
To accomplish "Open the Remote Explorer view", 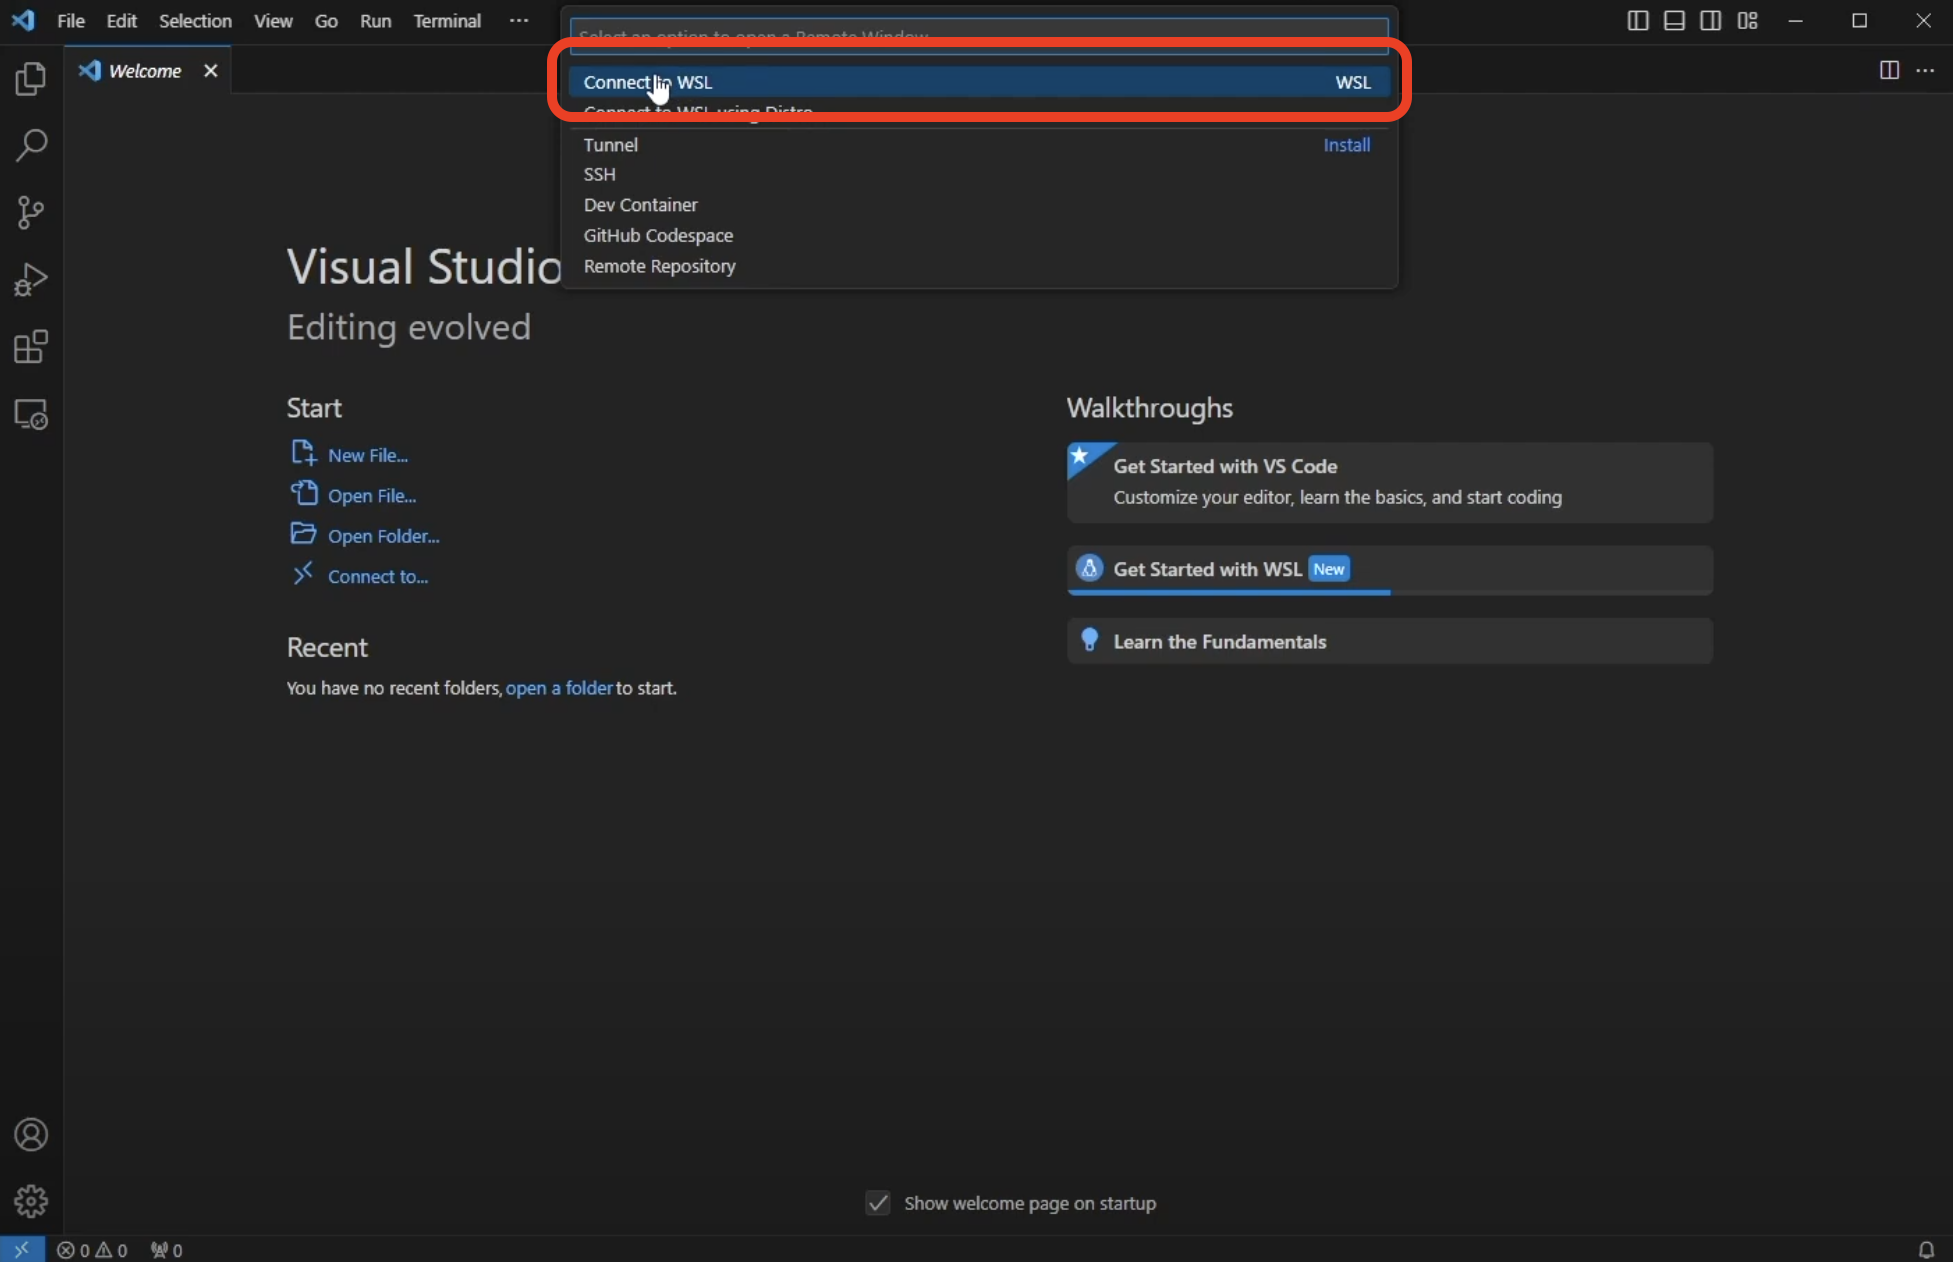I will coord(31,414).
